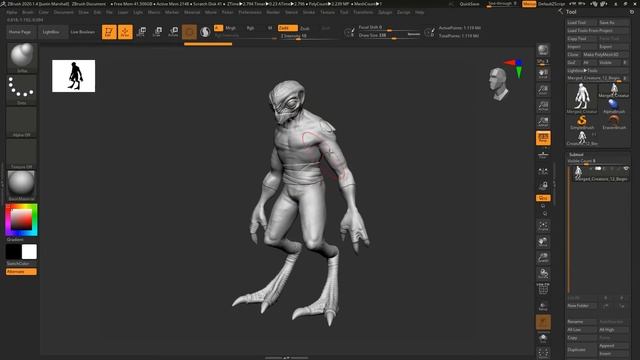
Task: Open the Brush menu
Action: pyautogui.click(x=28, y=12)
